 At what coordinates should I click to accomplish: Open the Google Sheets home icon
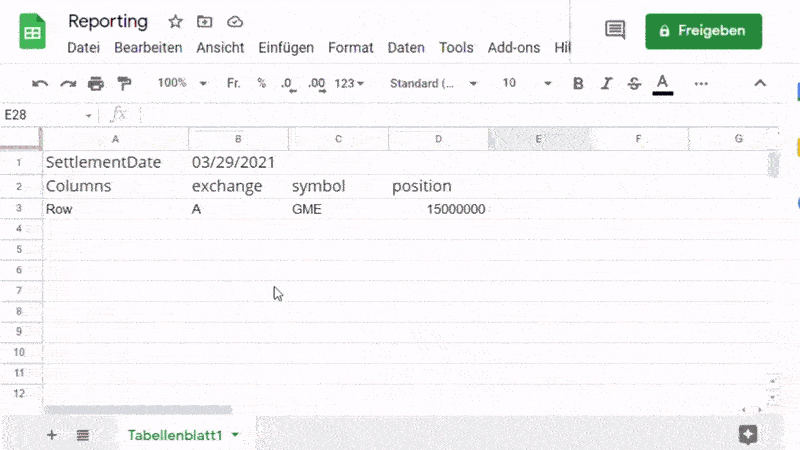pyautogui.click(x=32, y=32)
